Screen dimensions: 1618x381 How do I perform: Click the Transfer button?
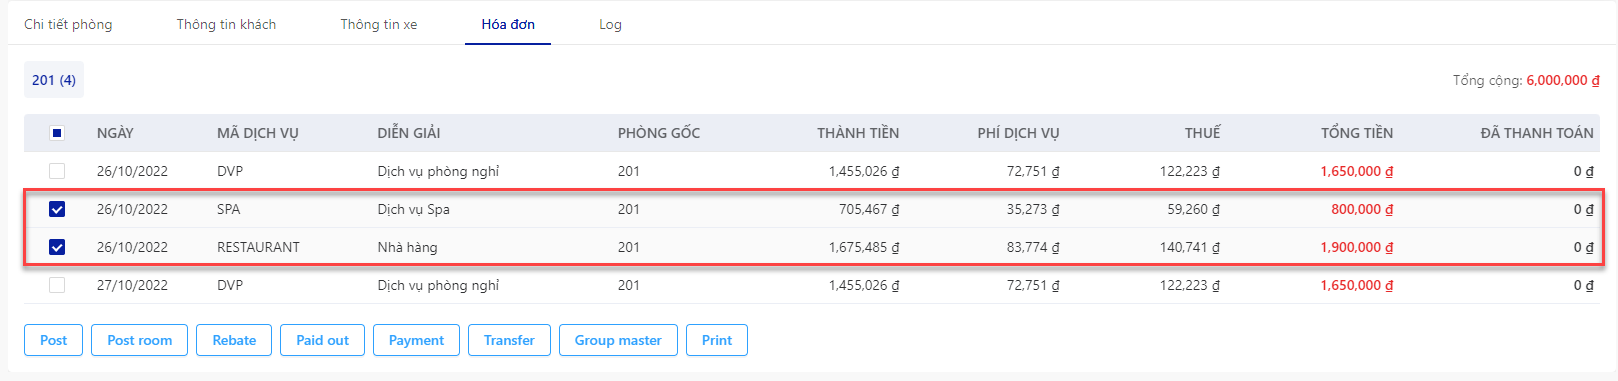click(509, 340)
